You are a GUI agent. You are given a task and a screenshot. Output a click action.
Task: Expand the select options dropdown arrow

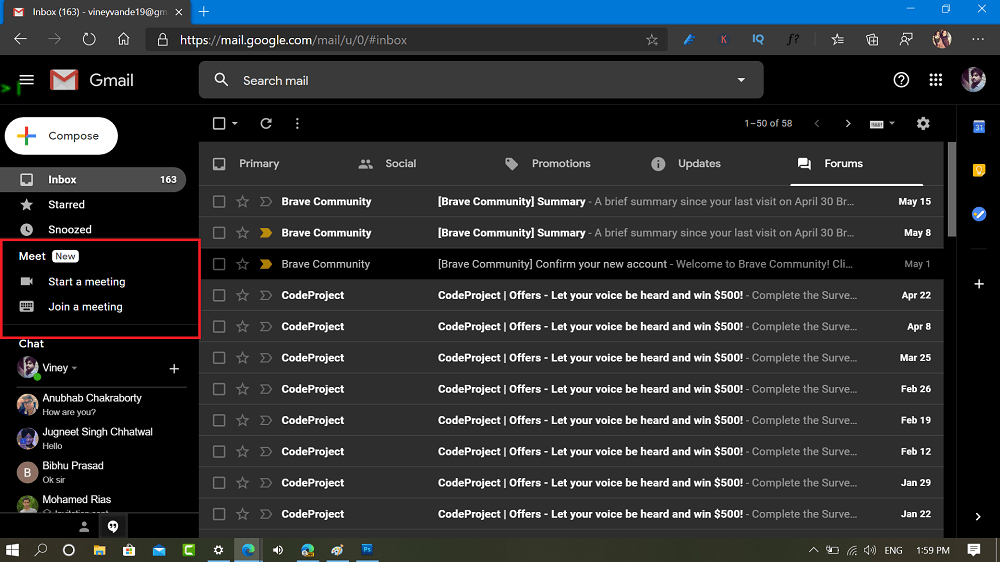tap(235, 123)
